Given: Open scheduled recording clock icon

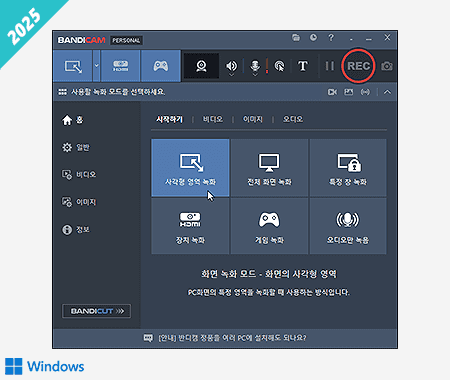Looking at the screenshot, I should click(313, 38).
